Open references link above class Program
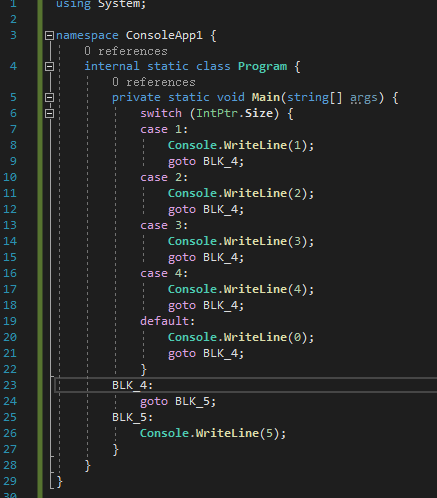 tap(126, 51)
